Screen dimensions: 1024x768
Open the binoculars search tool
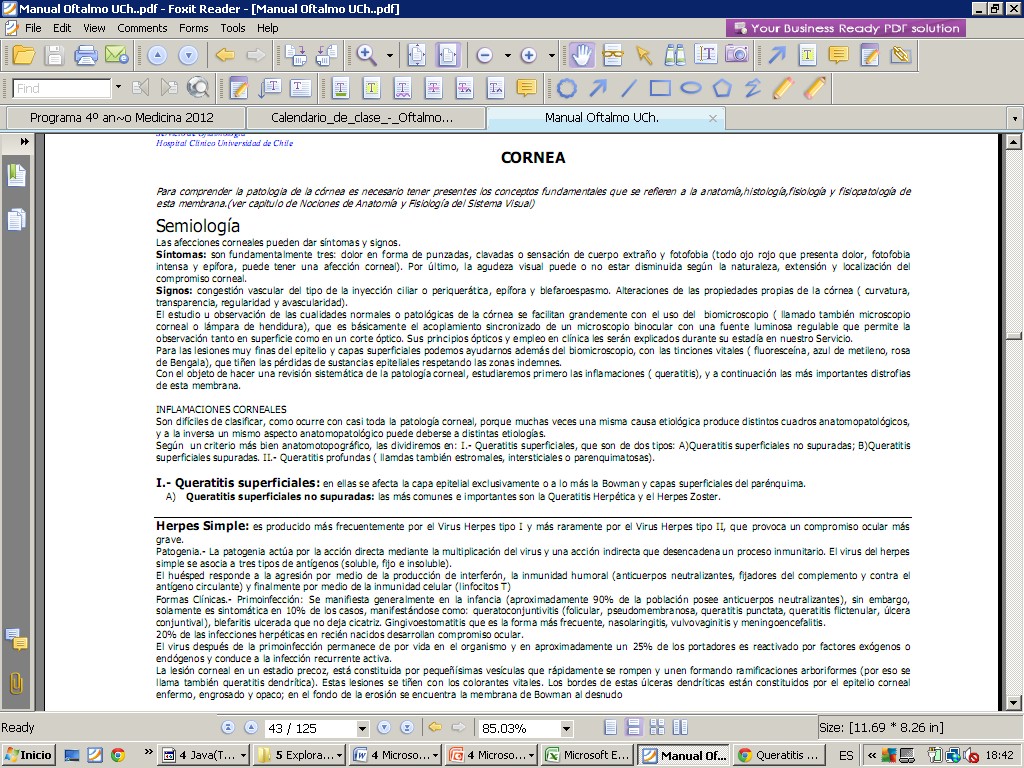tap(675, 55)
